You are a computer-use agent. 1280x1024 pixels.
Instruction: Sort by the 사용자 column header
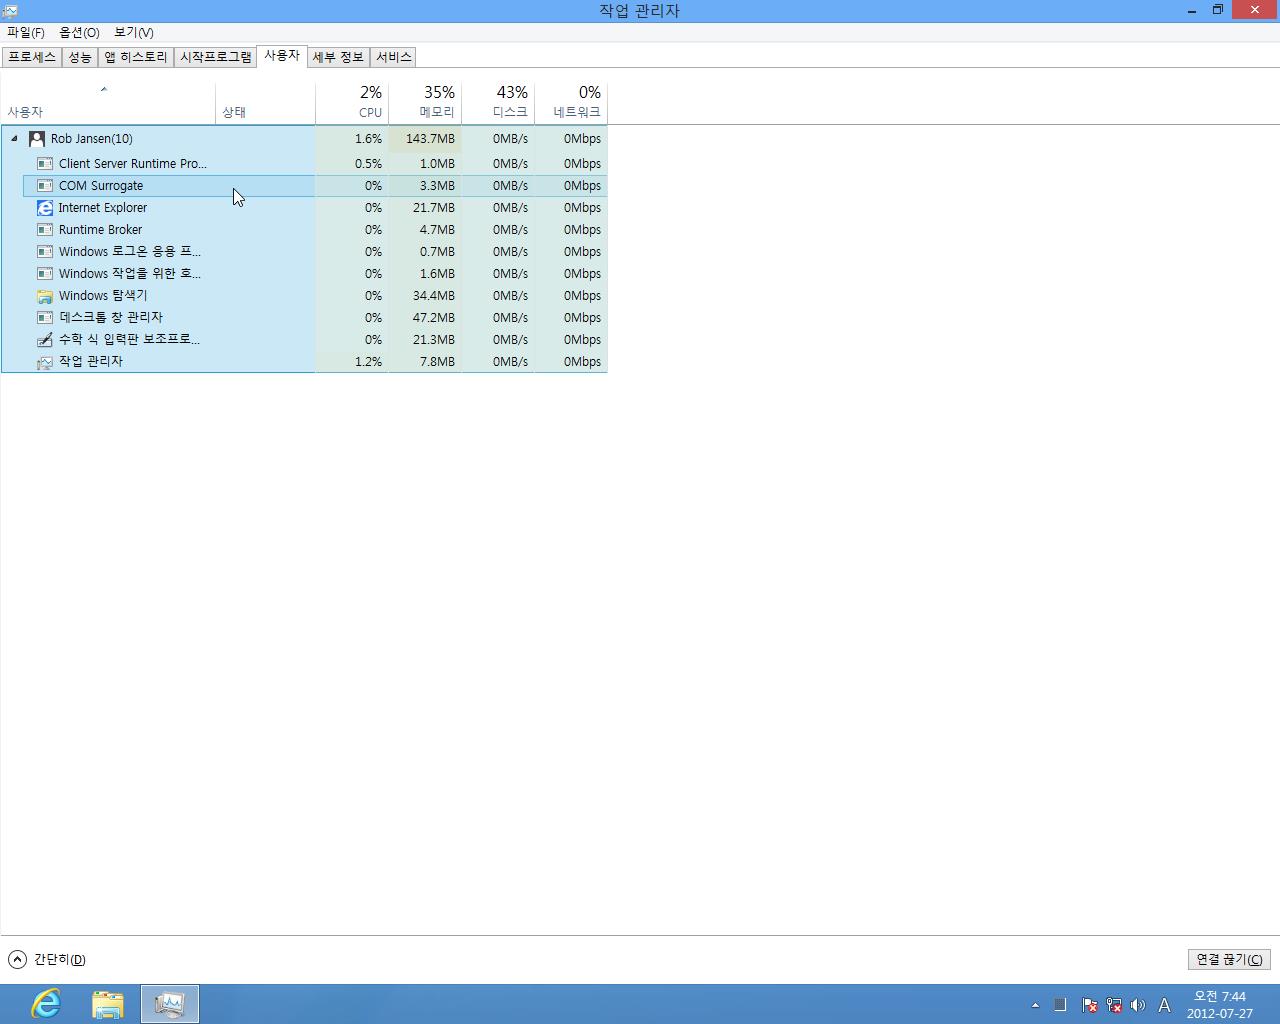click(108, 103)
